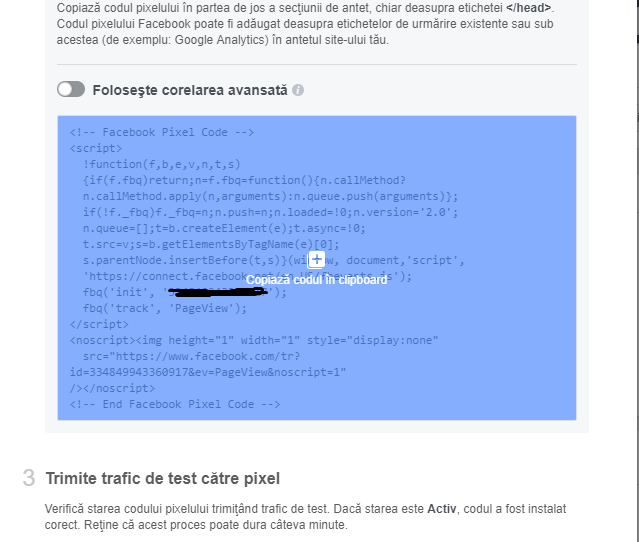Image resolution: width=639 pixels, height=542 pixels.
Task: Click the Folosește corelarea avansată label
Action: tap(190, 90)
